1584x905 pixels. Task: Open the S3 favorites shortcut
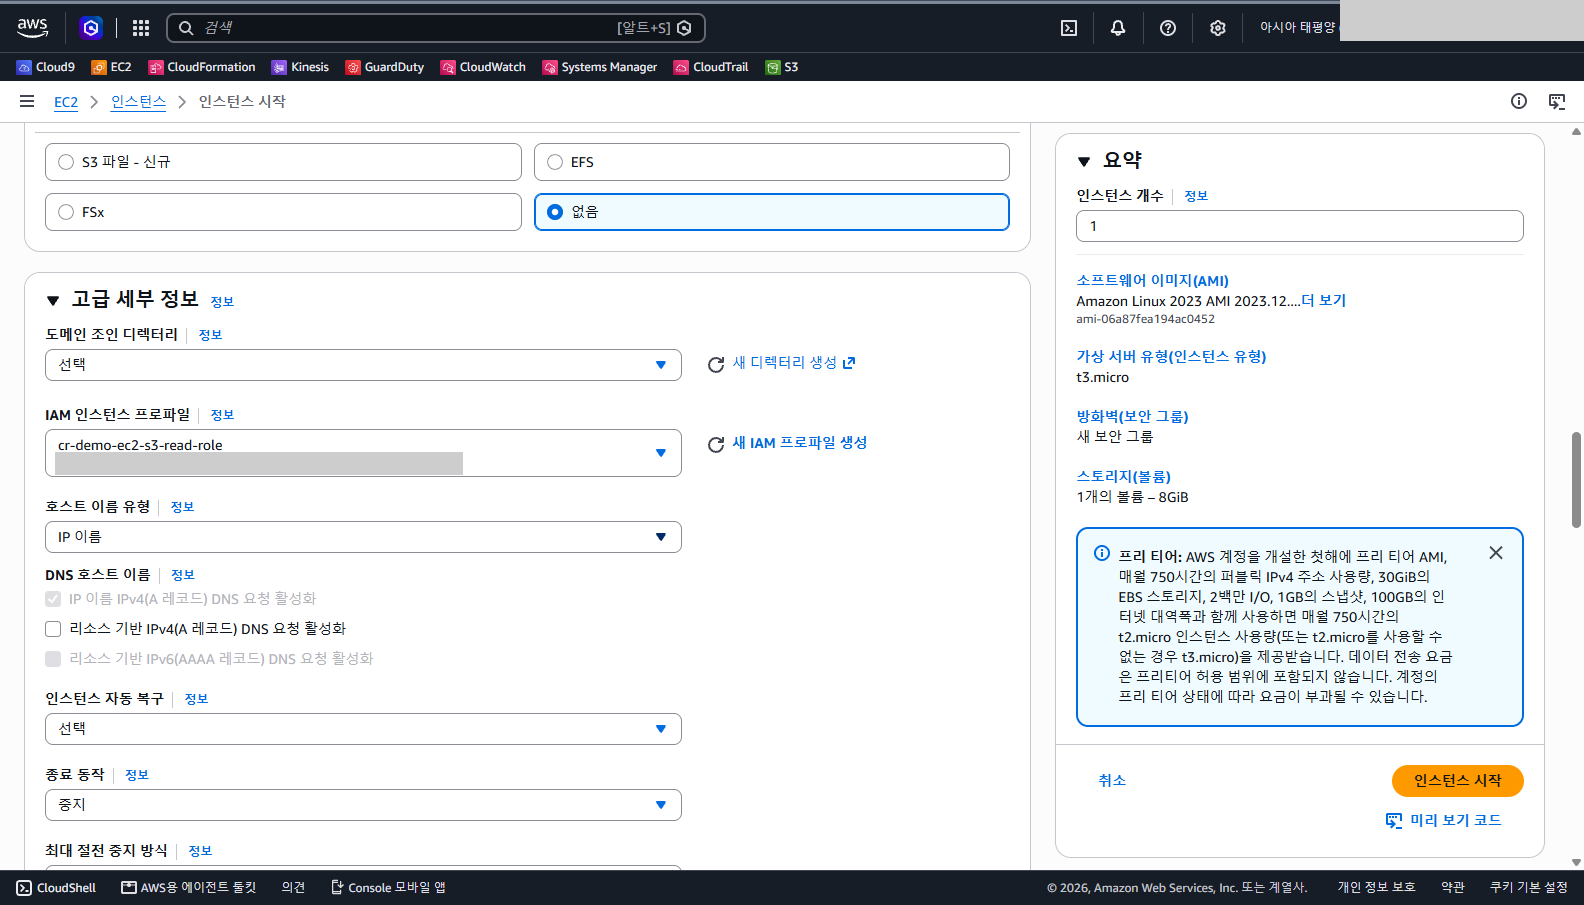(x=782, y=67)
